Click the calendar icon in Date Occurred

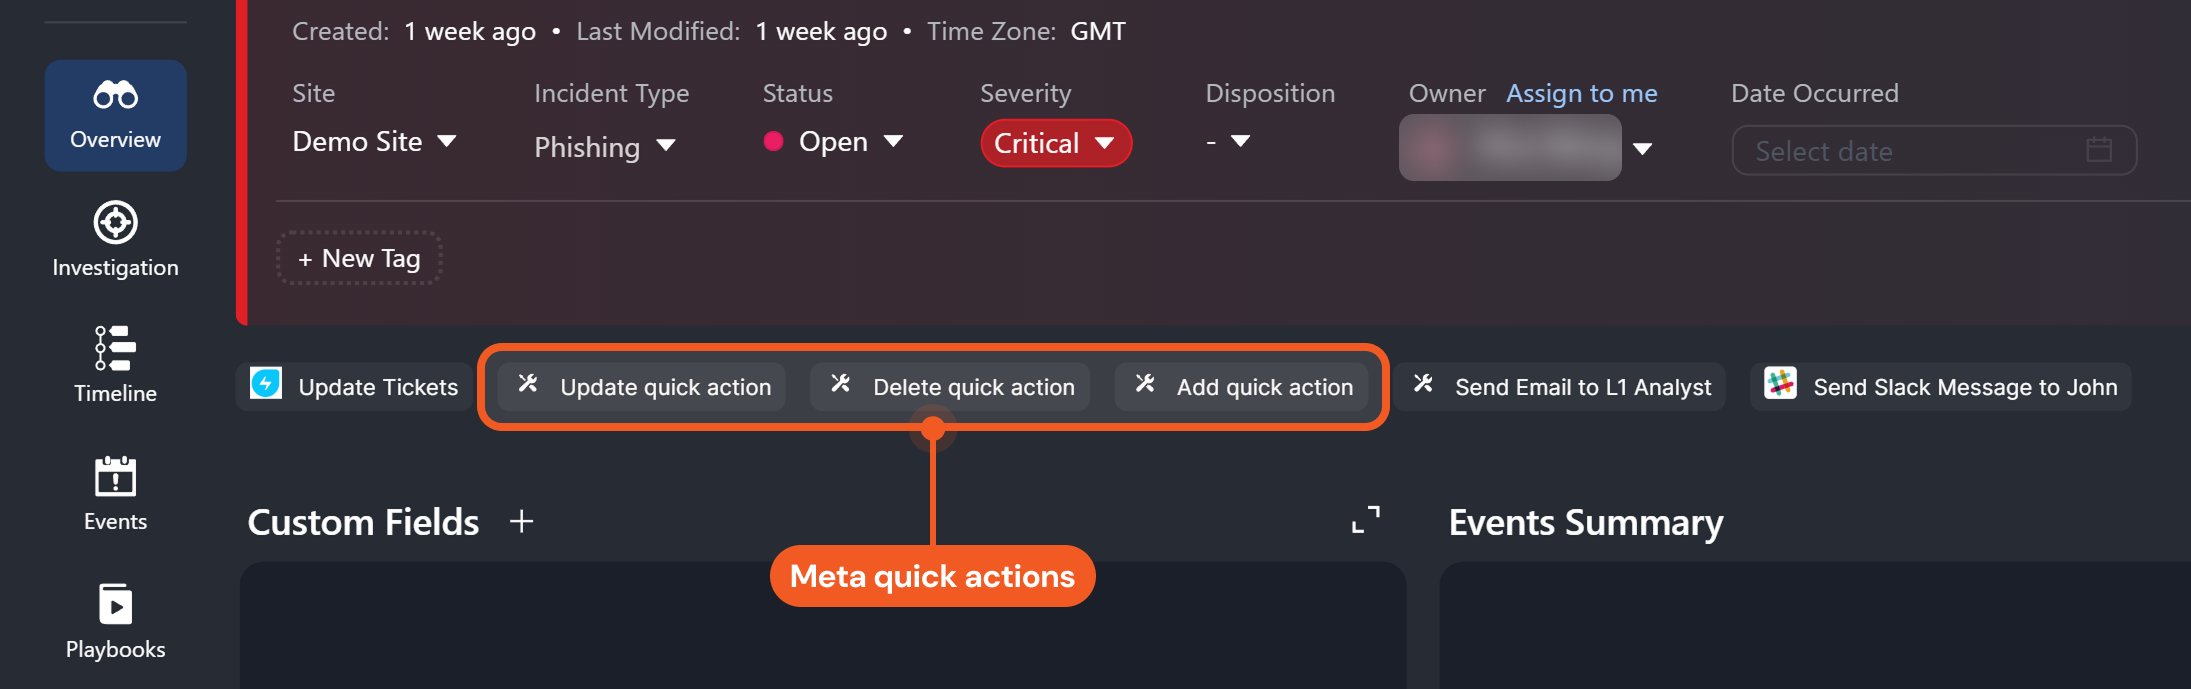pyautogui.click(x=2099, y=150)
